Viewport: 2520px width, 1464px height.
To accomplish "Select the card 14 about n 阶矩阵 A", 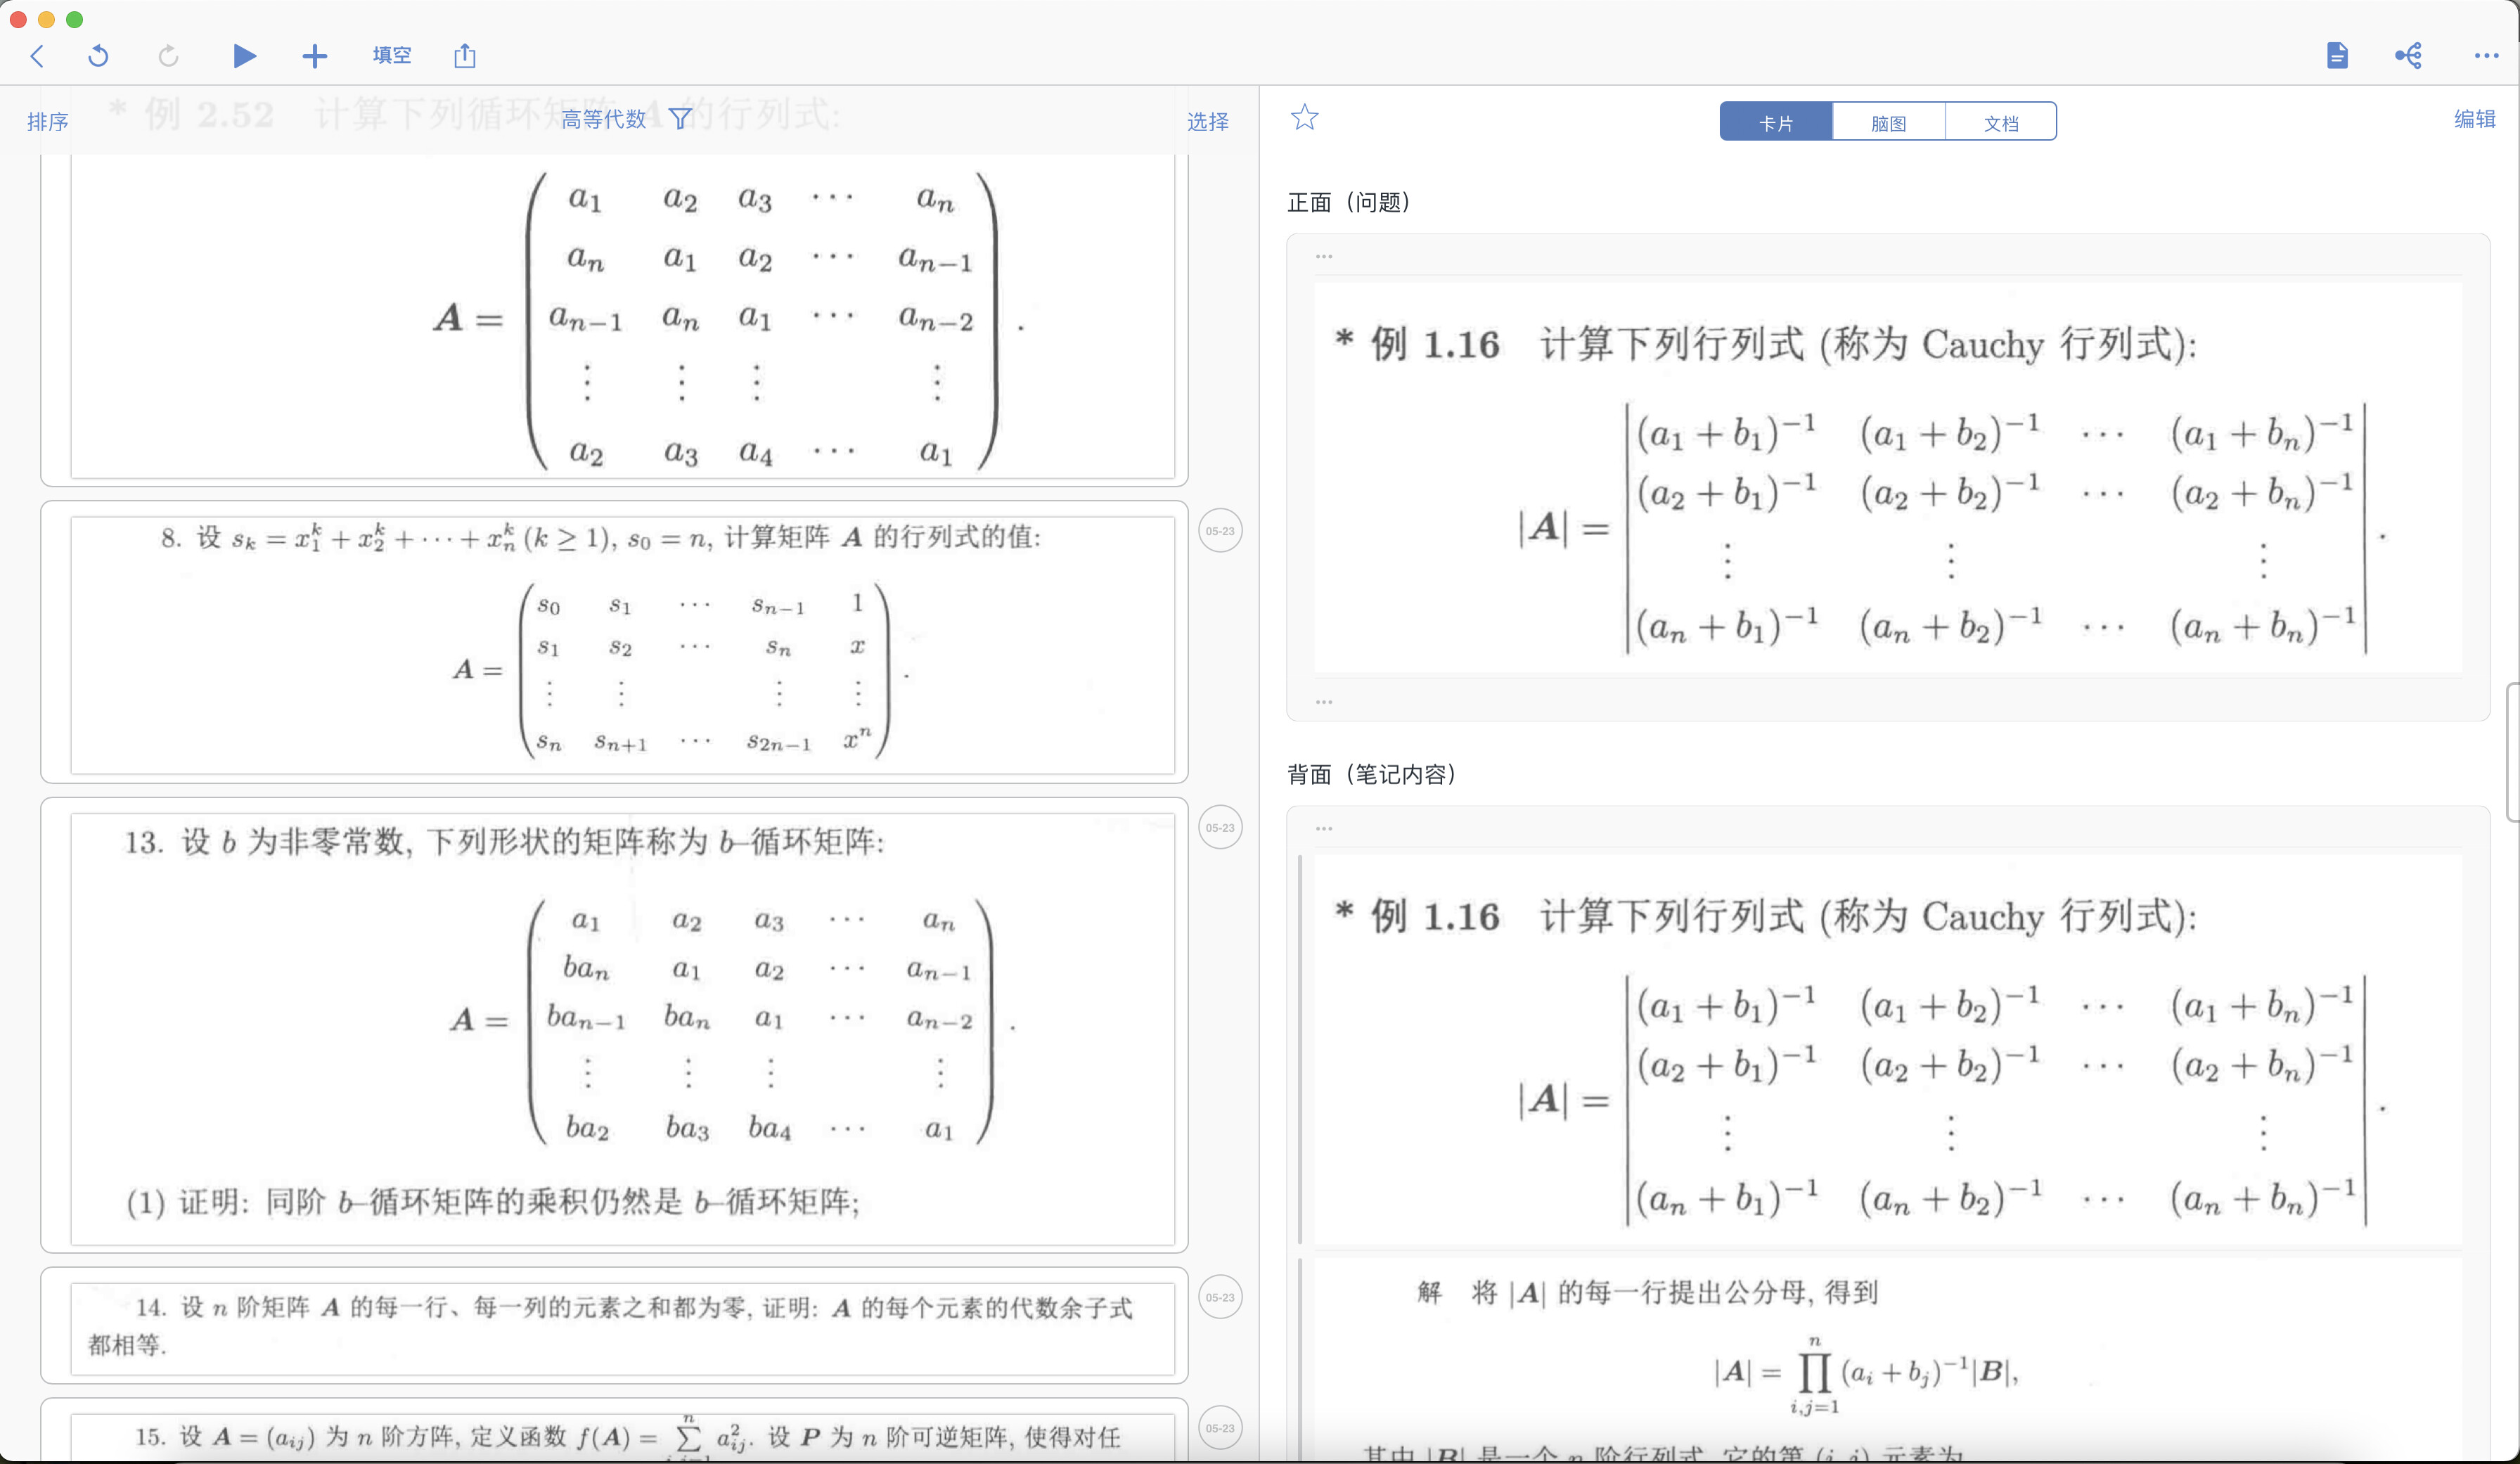I will 614,1326.
